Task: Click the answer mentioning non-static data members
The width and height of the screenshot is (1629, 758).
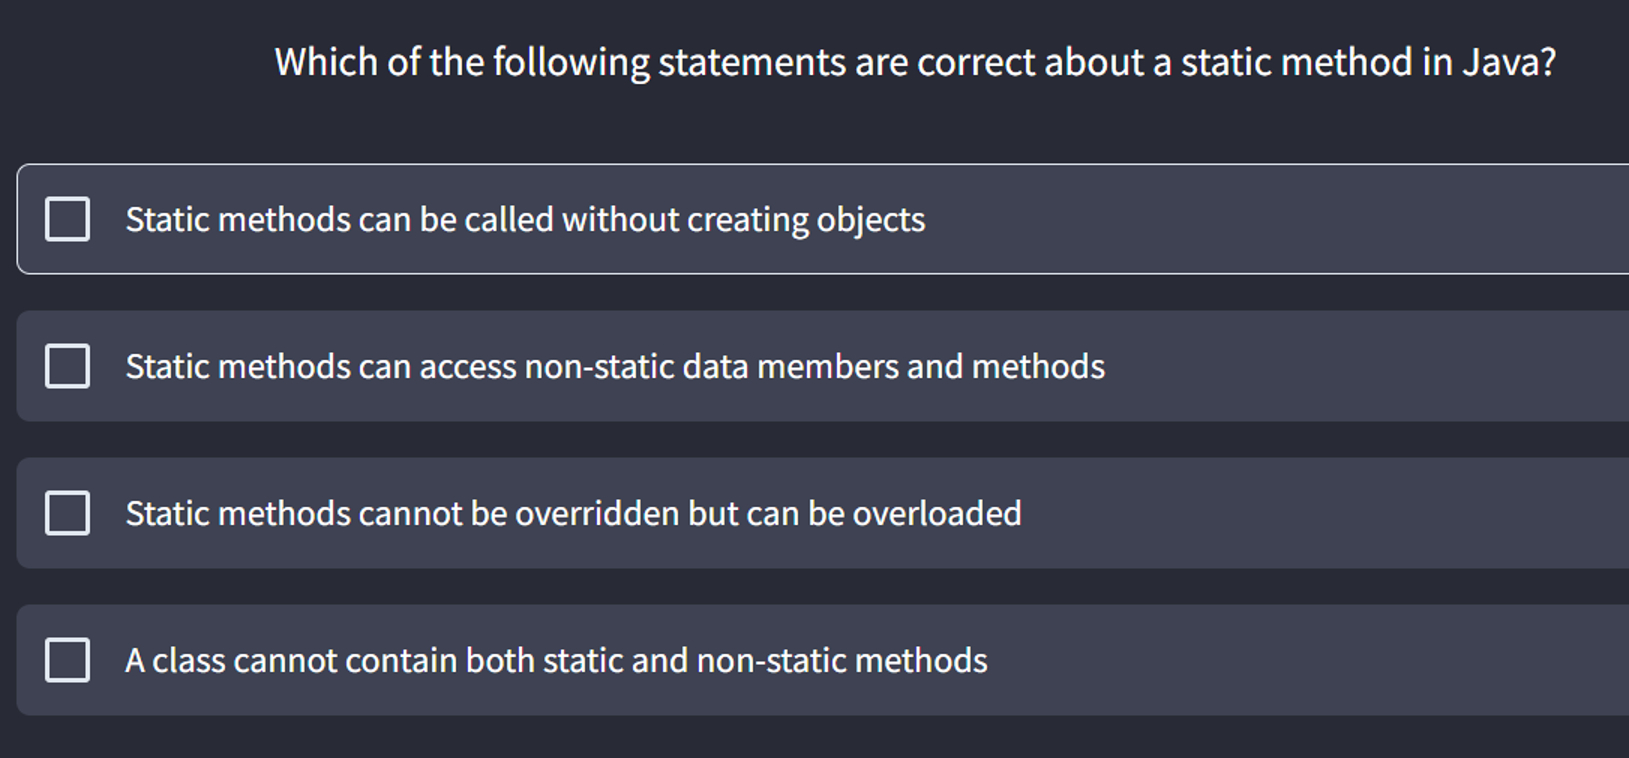Action: point(614,366)
